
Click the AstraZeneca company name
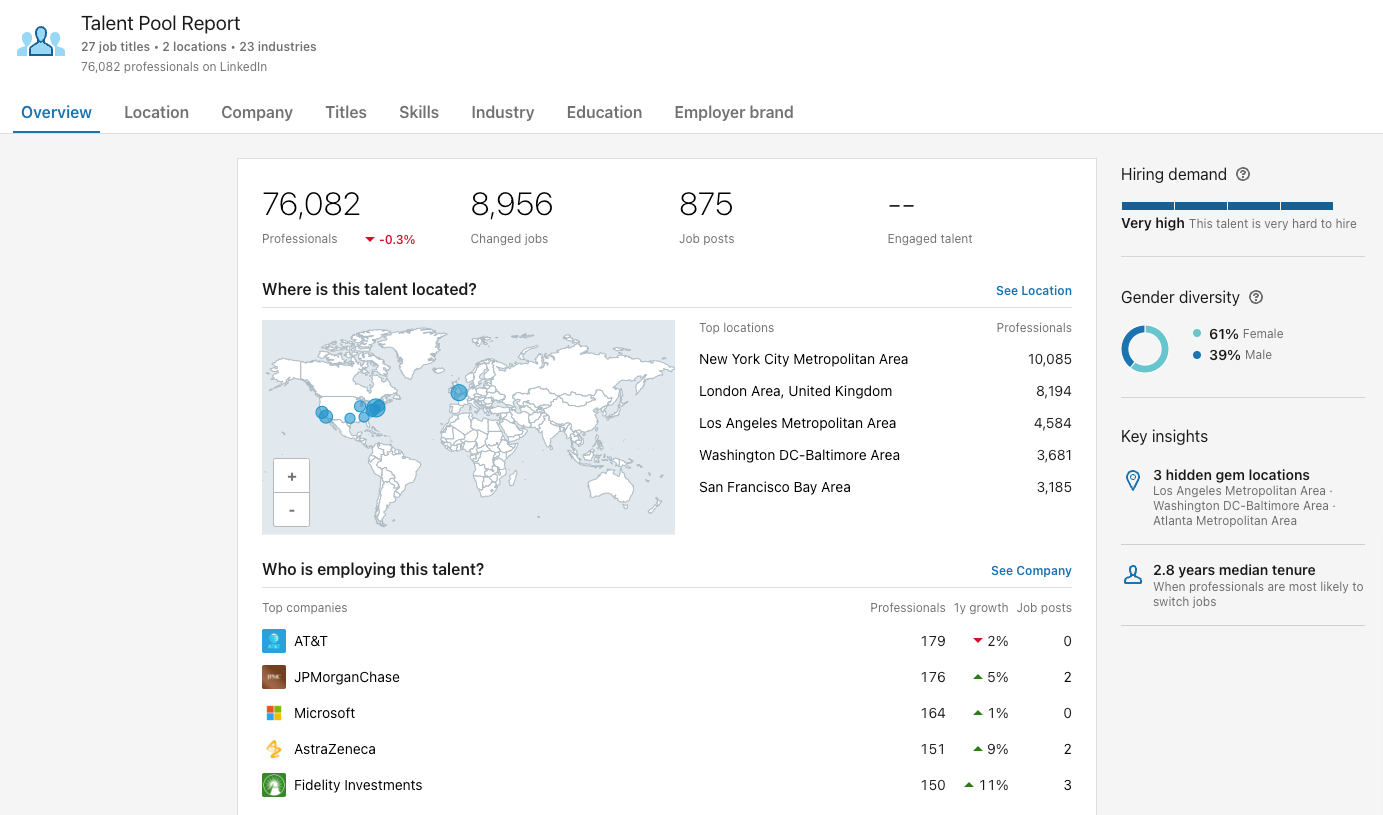[335, 749]
